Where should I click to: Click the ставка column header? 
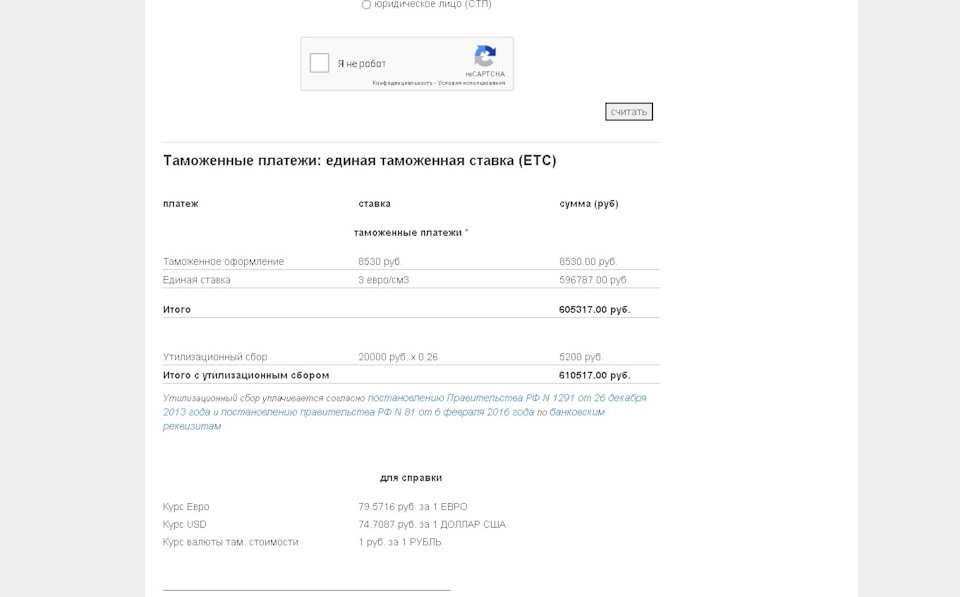click(x=375, y=204)
